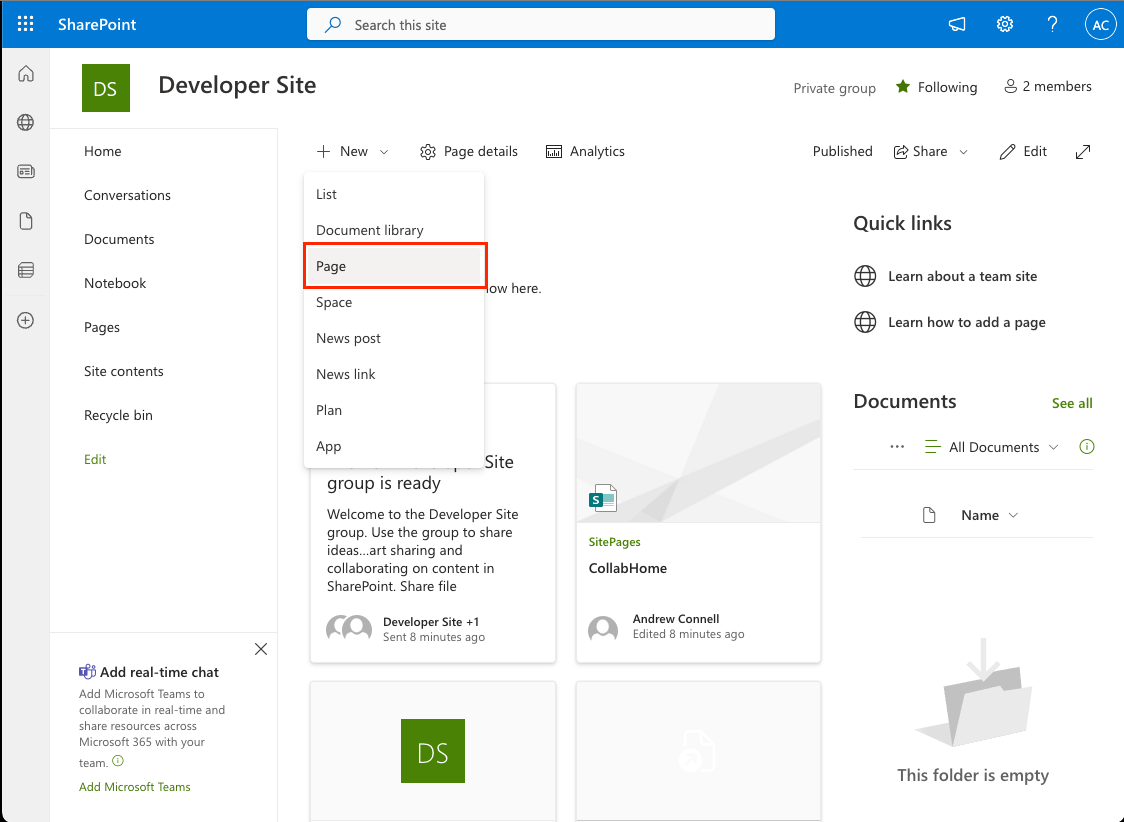This screenshot has width=1124, height=822.
Task: Click the Following star icon
Action: [x=903, y=87]
